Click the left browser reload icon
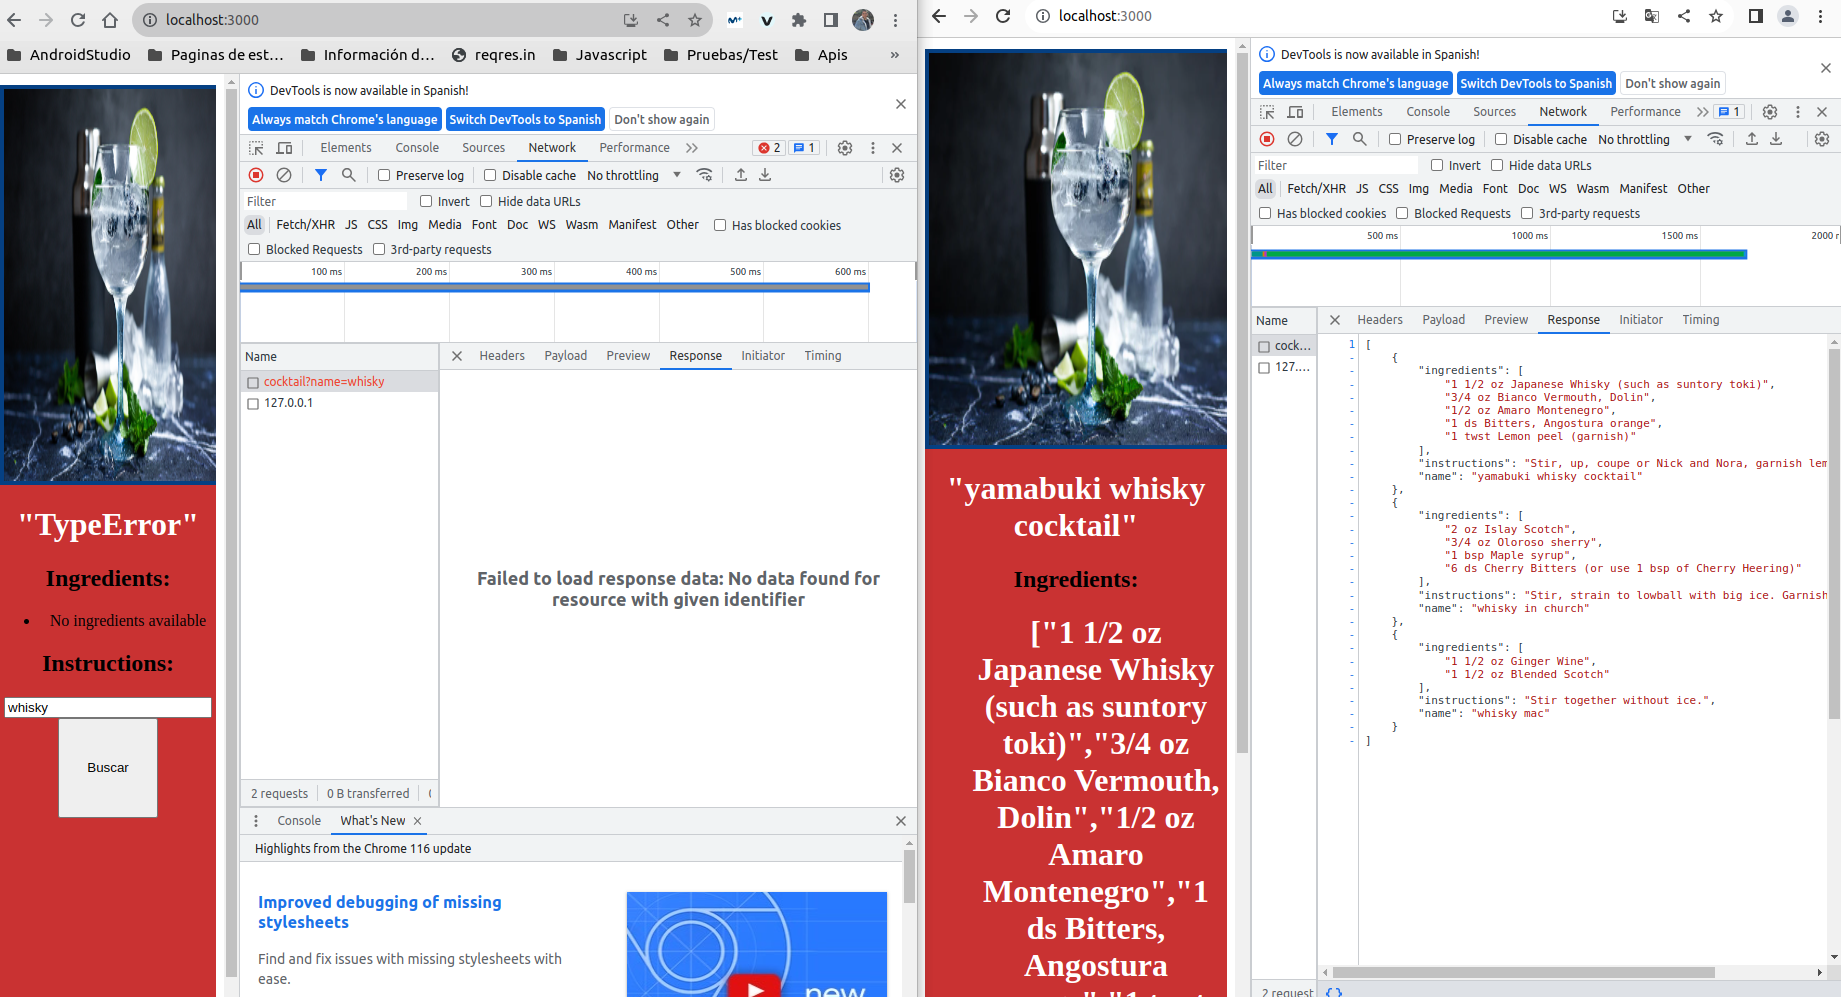 (x=78, y=20)
